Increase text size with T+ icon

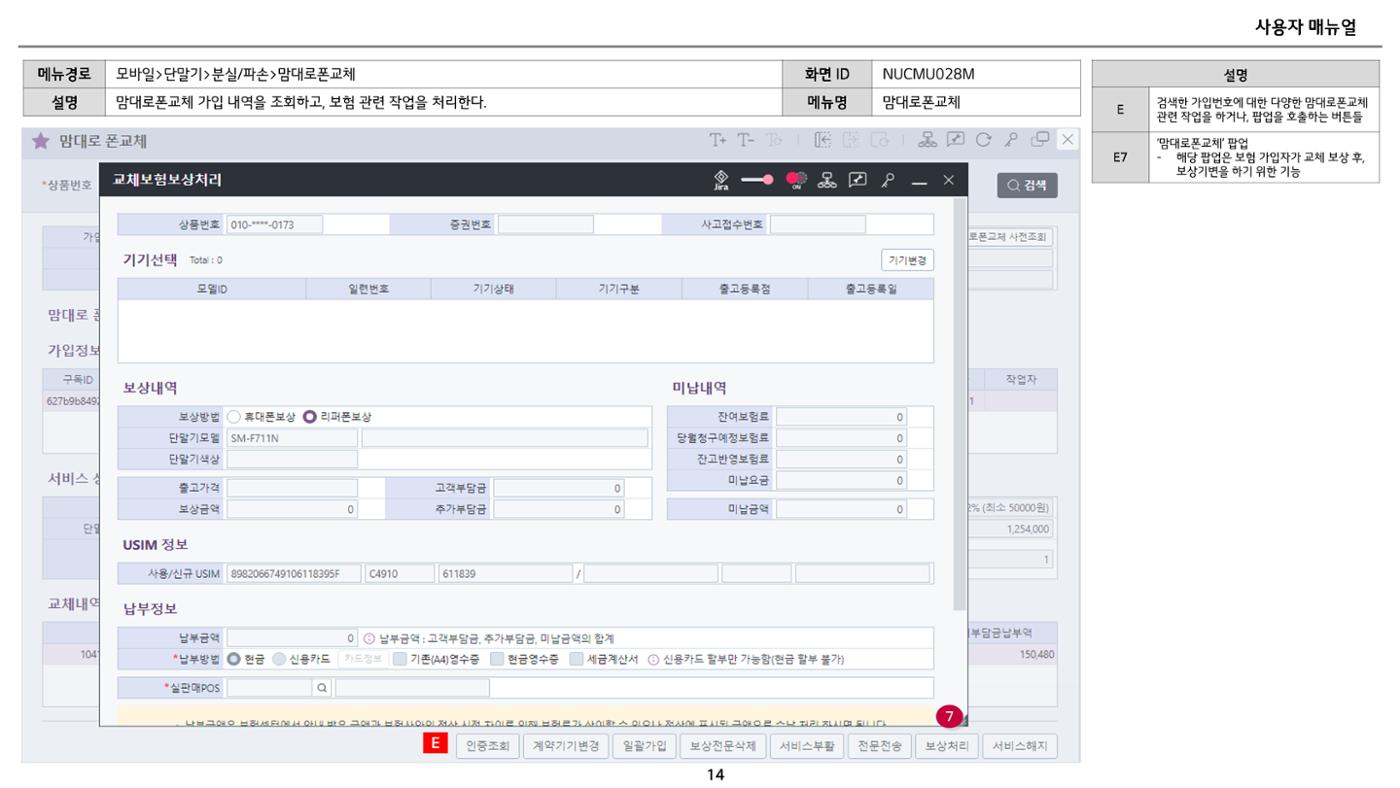pos(718,141)
